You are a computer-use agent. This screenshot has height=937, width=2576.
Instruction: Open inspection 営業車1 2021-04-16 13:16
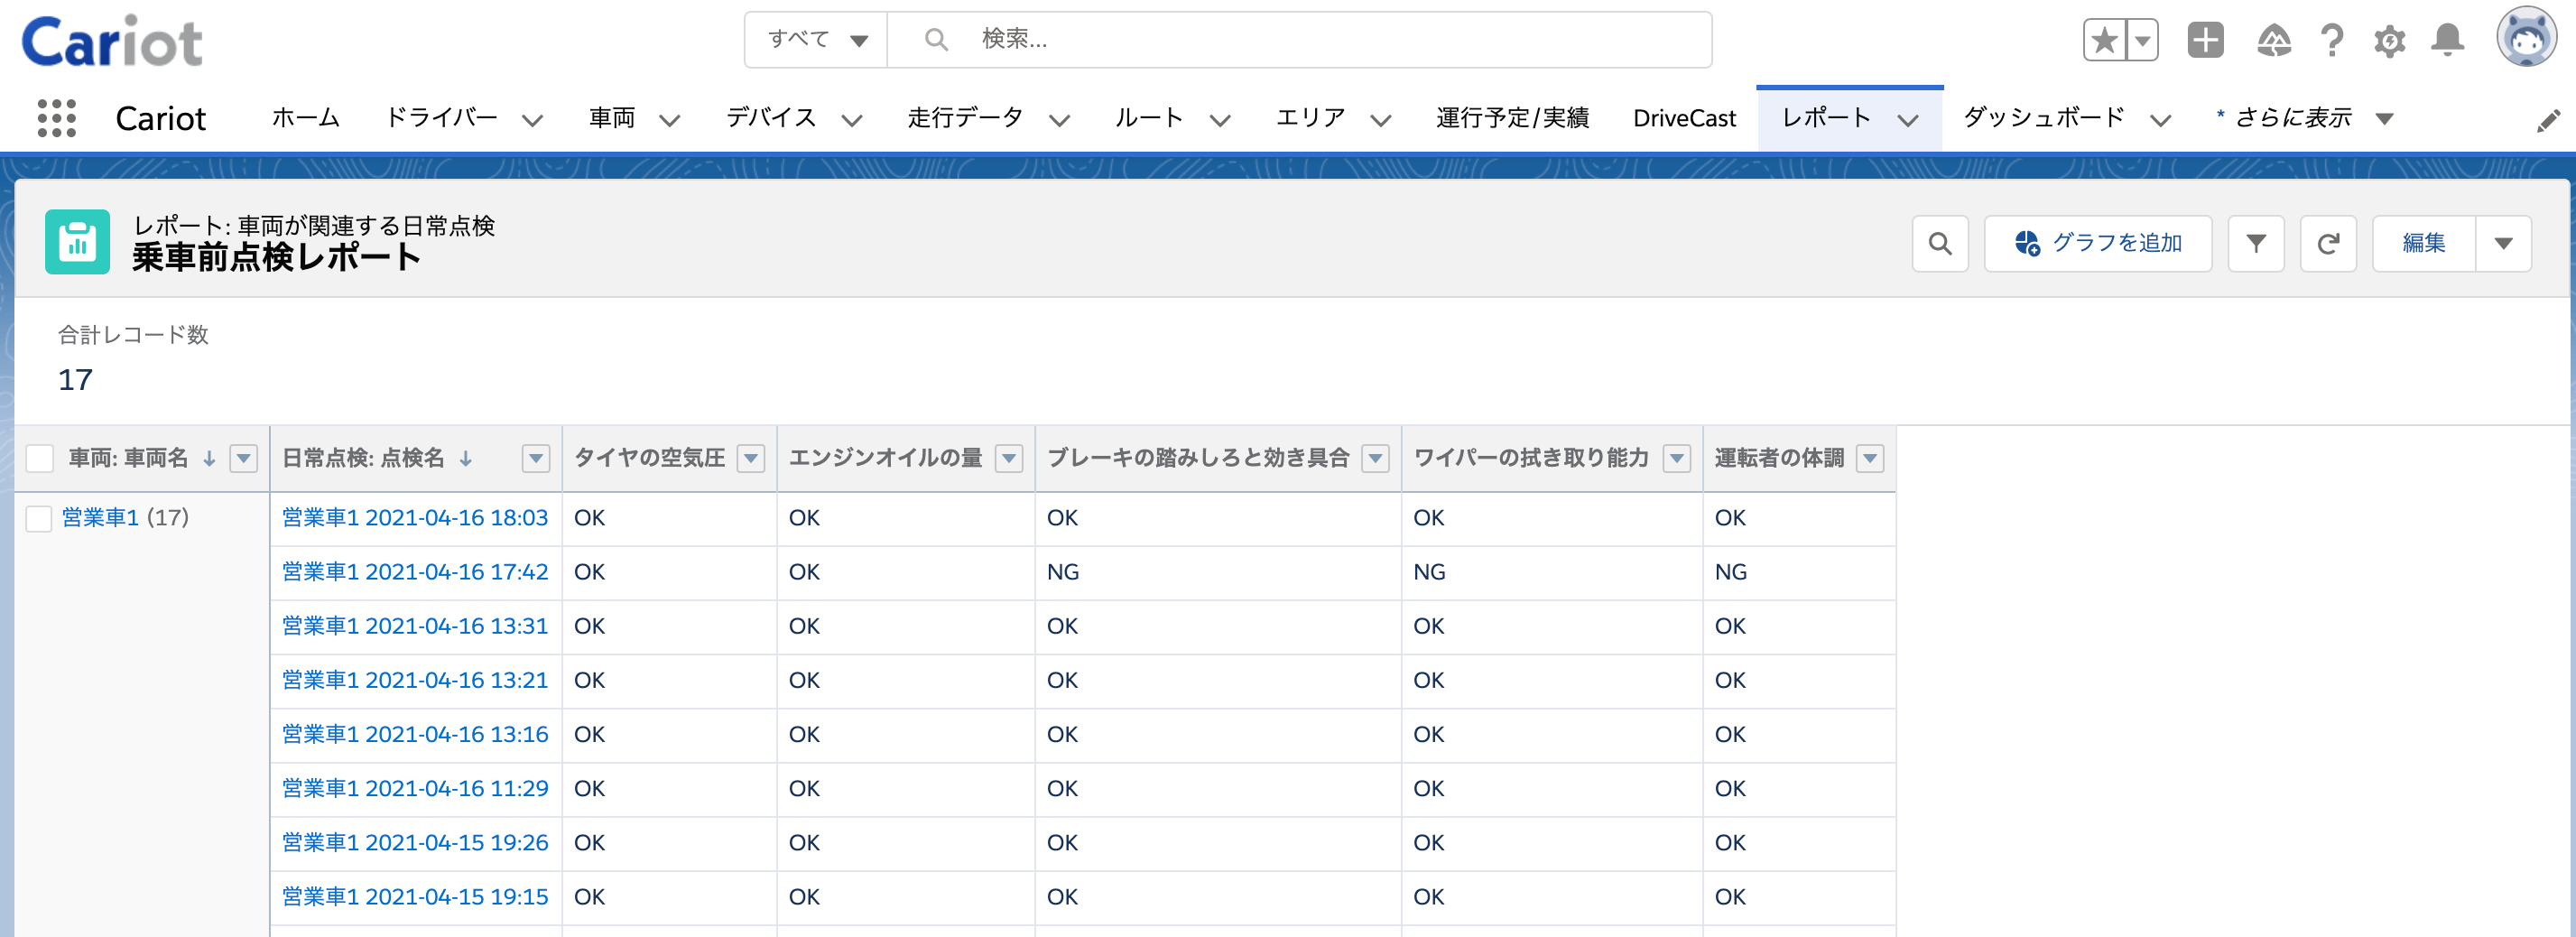(x=415, y=734)
